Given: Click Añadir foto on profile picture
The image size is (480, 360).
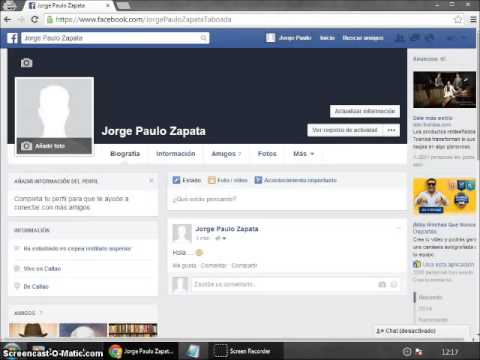Looking at the screenshot, I should coord(54,146).
